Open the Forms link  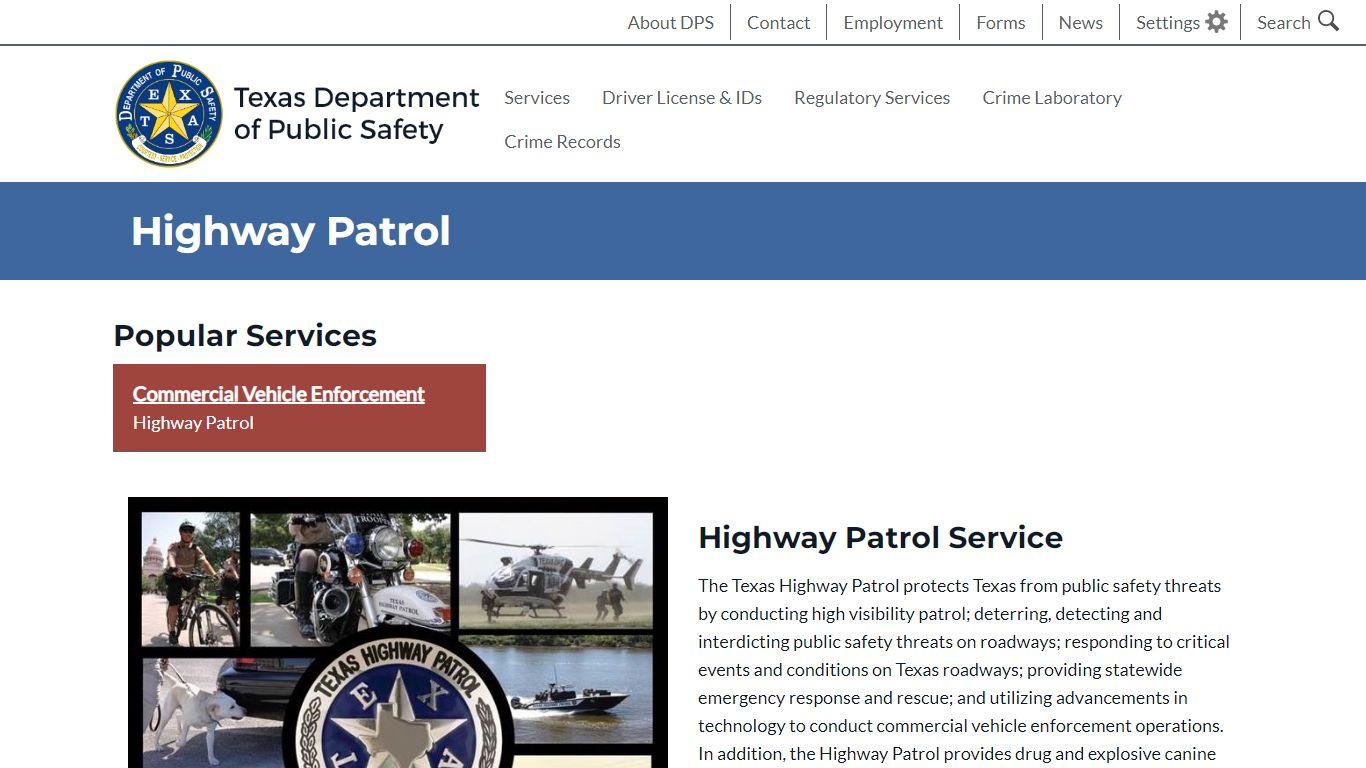tap(1001, 22)
